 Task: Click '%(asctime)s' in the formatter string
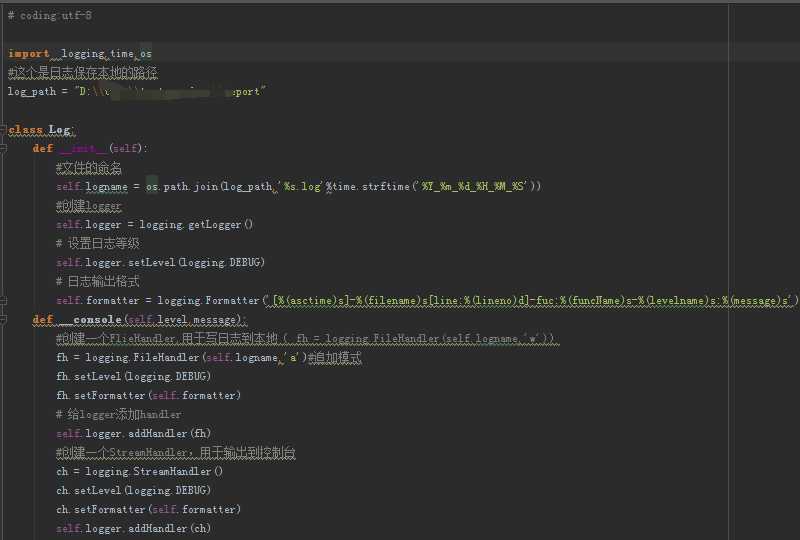(x=311, y=301)
